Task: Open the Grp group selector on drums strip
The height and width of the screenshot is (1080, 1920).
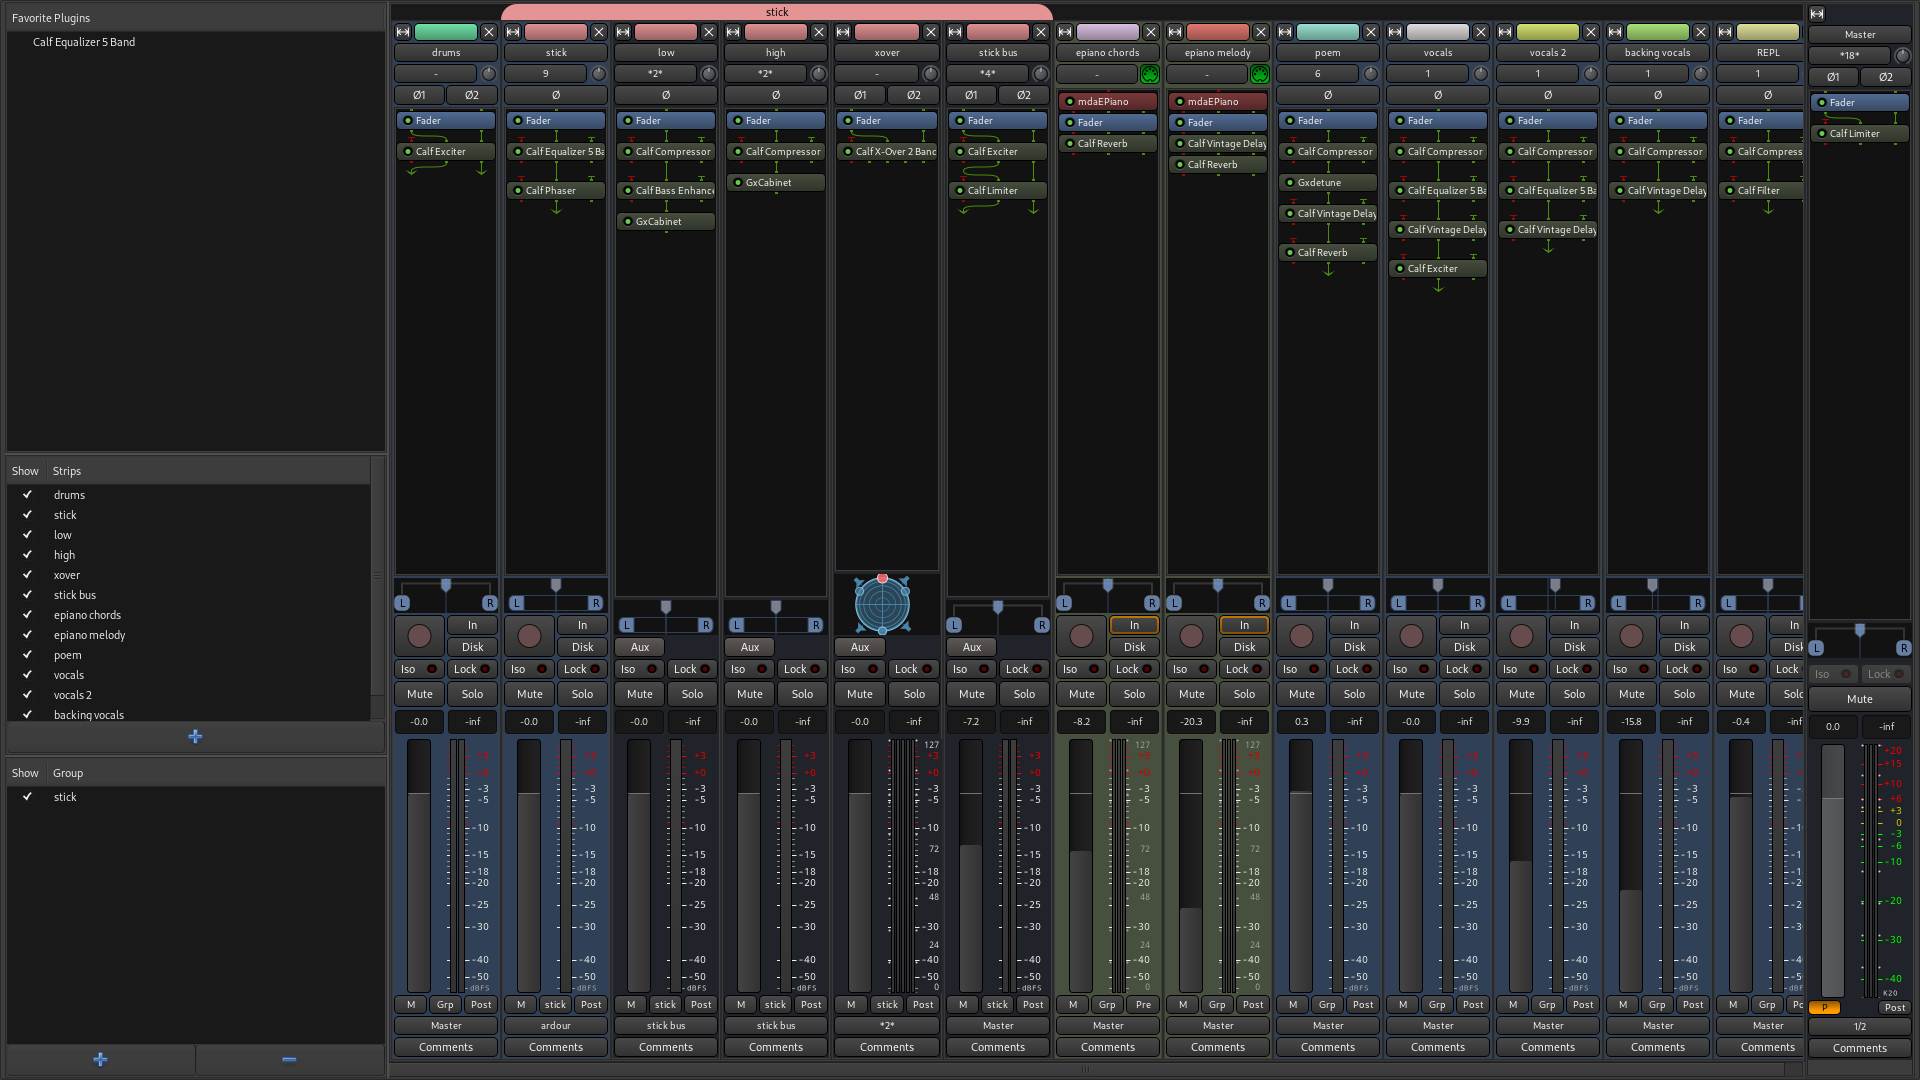Action: (x=445, y=1005)
